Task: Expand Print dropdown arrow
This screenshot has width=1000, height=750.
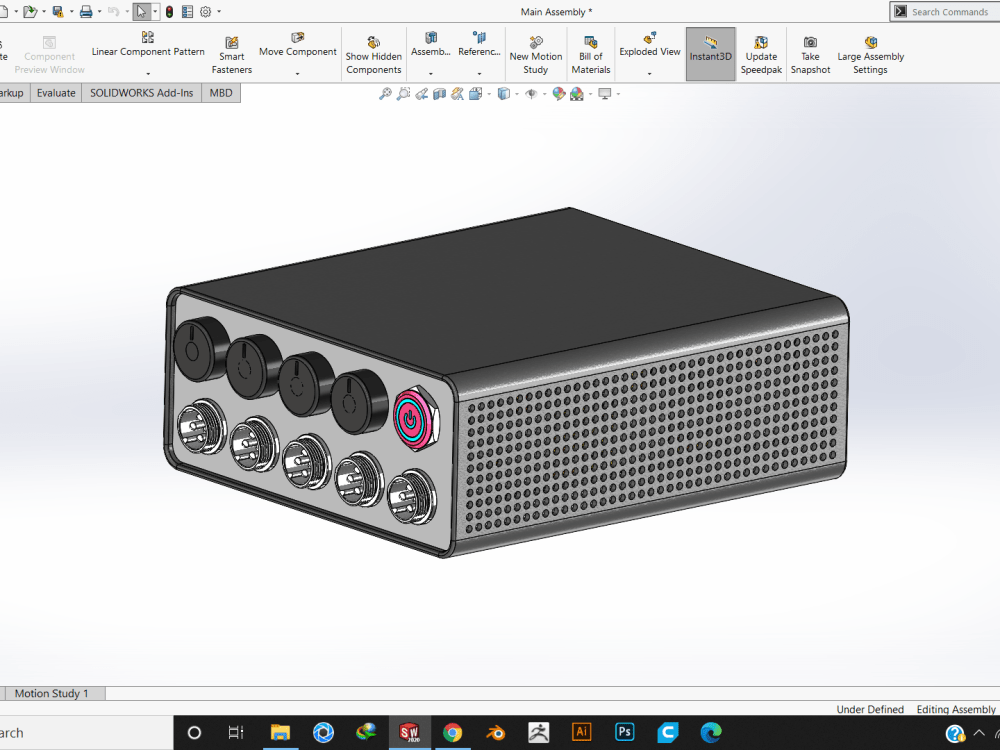Action: [x=99, y=11]
